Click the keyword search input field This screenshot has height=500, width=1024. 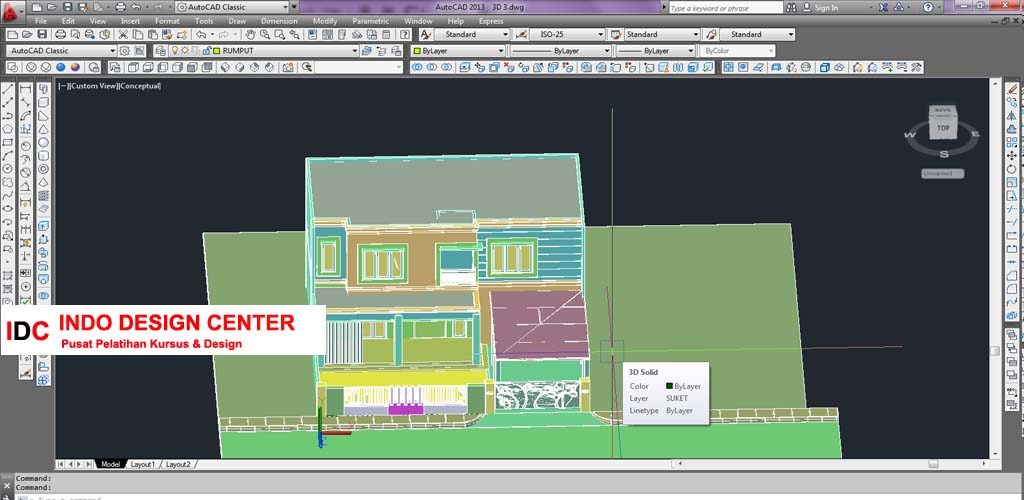pyautogui.click(x=725, y=8)
